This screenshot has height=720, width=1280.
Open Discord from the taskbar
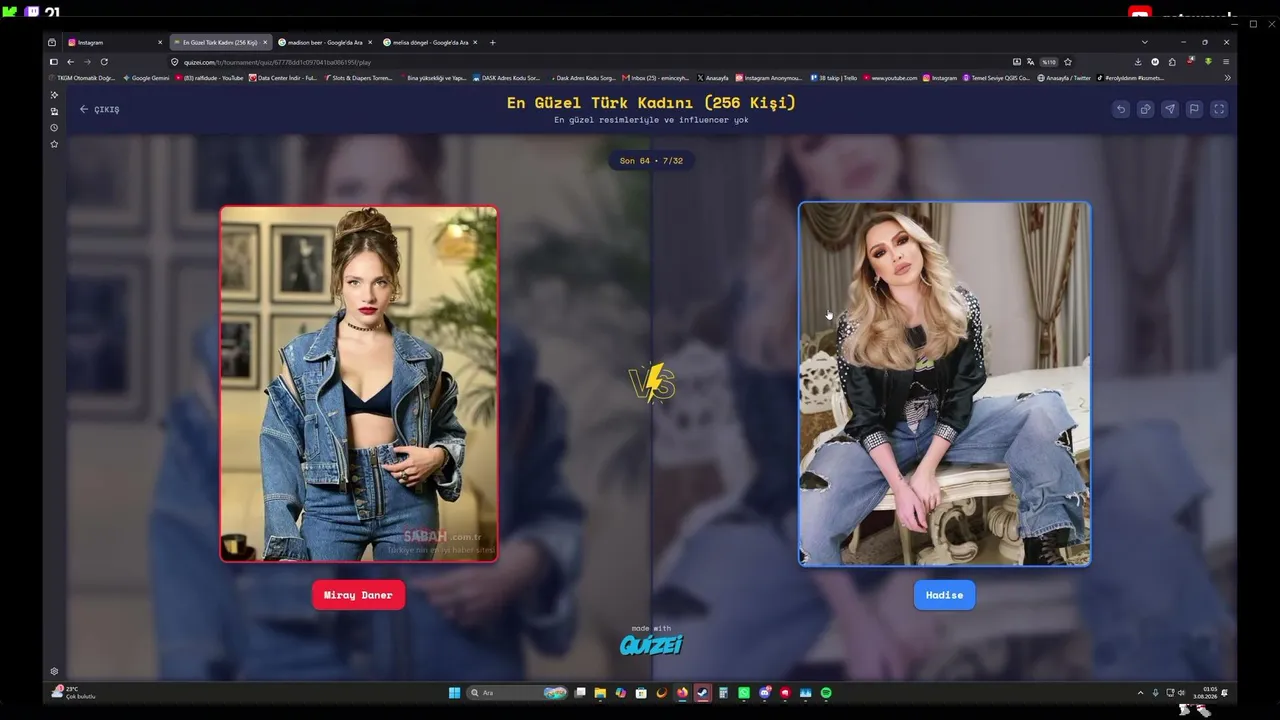tap(765, 693)
